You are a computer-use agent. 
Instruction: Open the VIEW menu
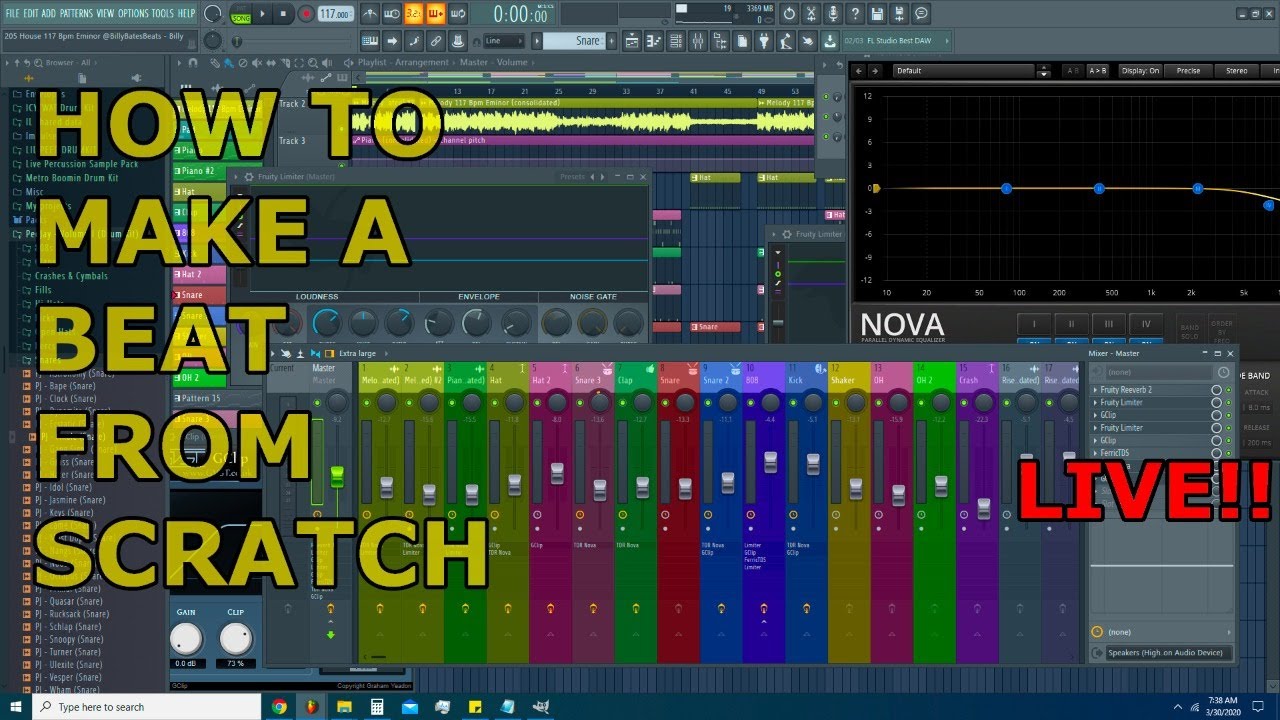(x=105, y=14)
